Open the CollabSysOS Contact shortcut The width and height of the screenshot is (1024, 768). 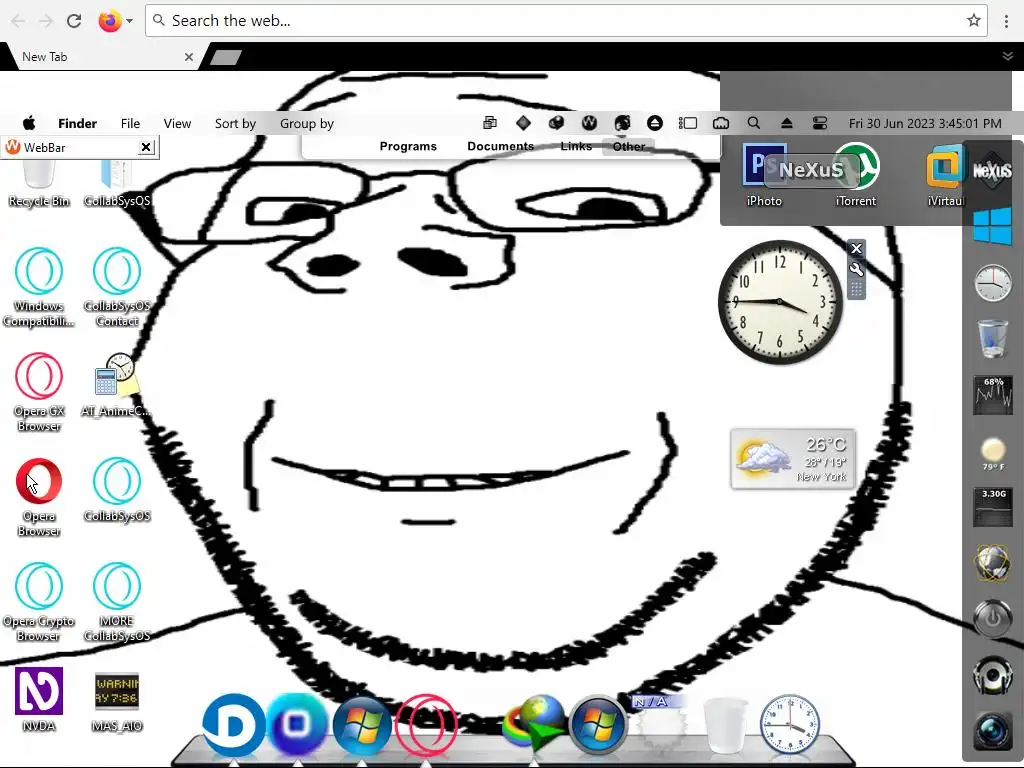coord(117,286)
